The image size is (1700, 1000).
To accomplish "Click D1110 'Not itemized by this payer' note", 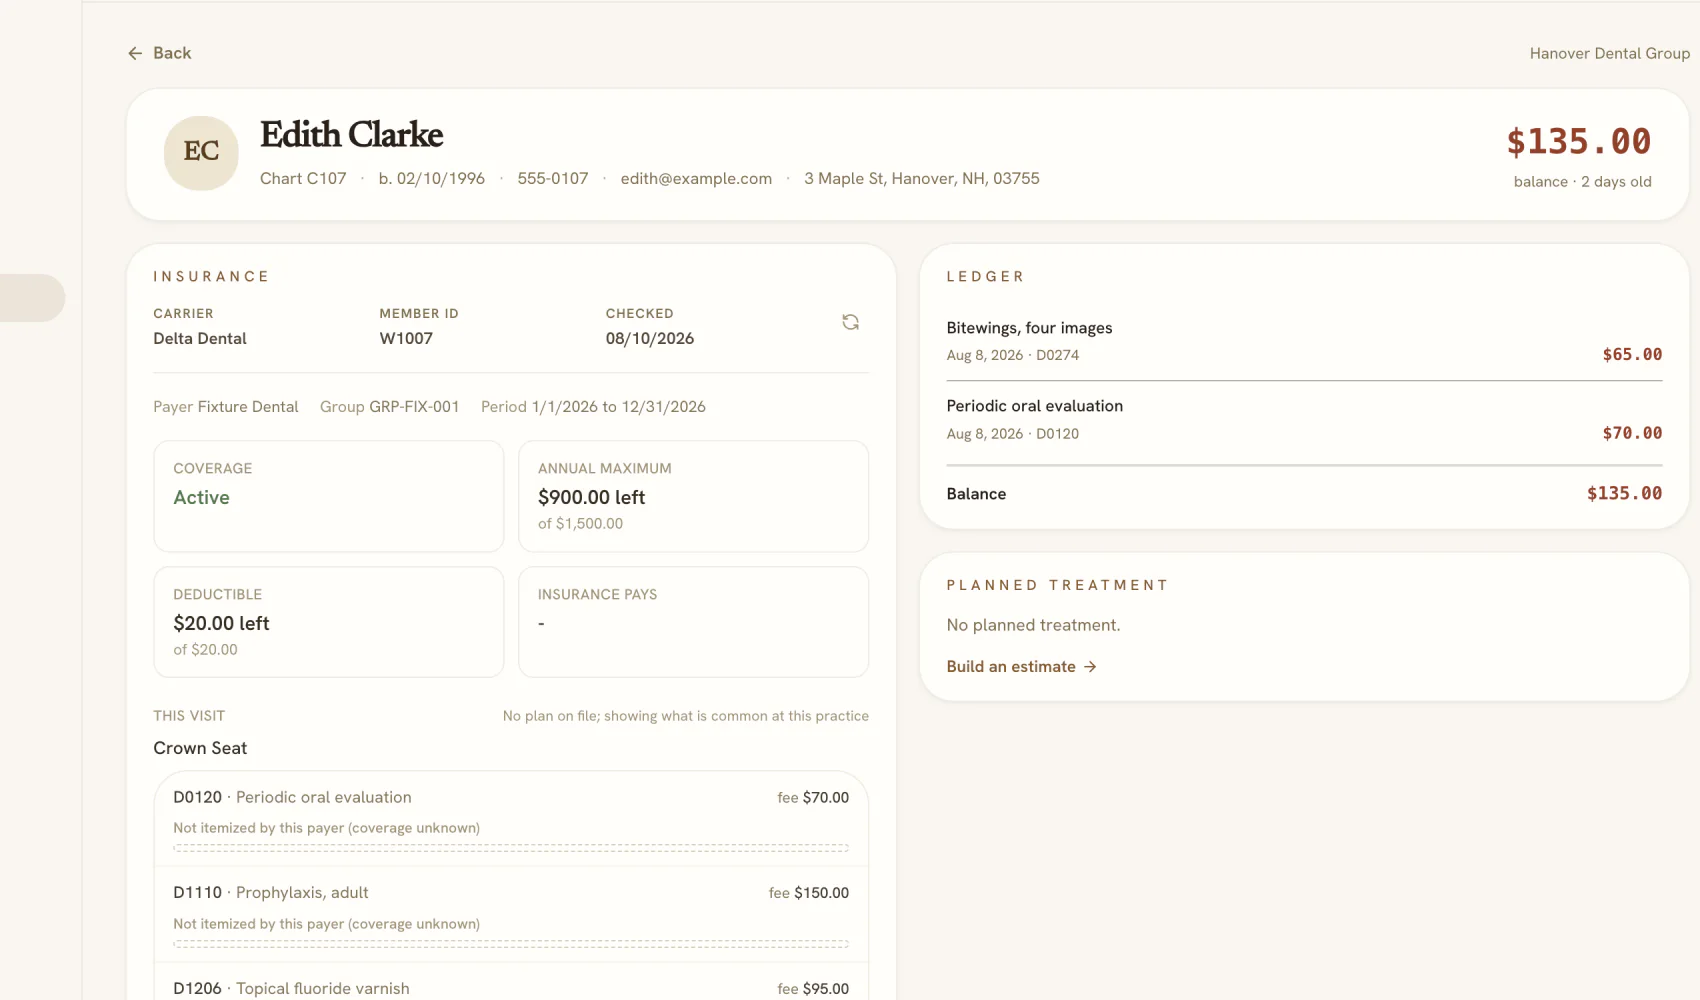I will coord(326,924).
